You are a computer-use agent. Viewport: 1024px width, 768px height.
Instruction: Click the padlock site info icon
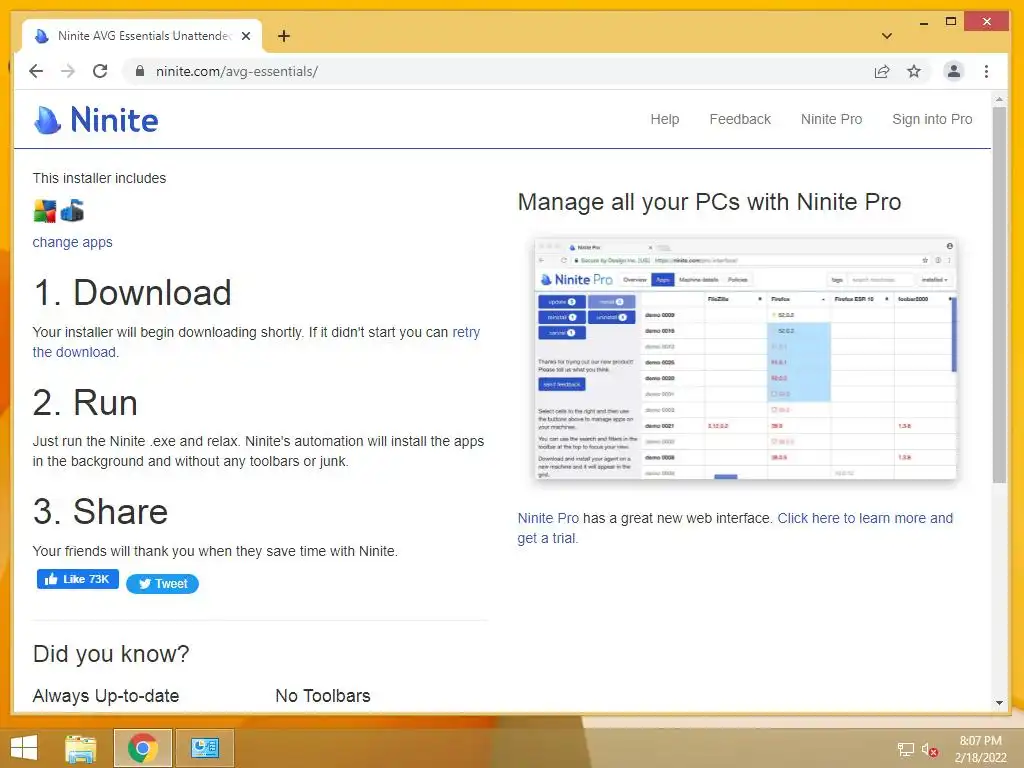[139, 71]
